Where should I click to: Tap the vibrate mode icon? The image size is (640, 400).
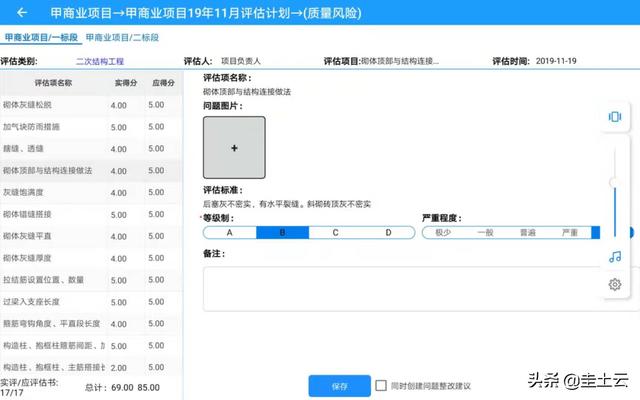click(x=614, y=117)
